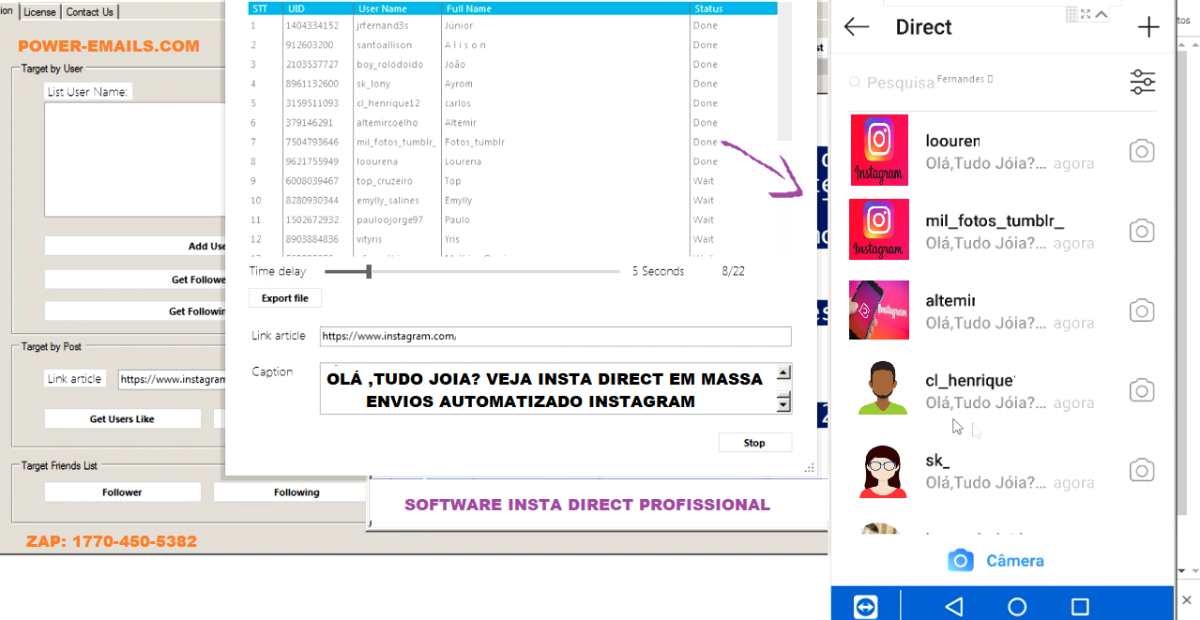The height and width of the screenshot is (620, 1200).
Task: Click Following under Target Friends List
Action: click(x=289, y=492)
